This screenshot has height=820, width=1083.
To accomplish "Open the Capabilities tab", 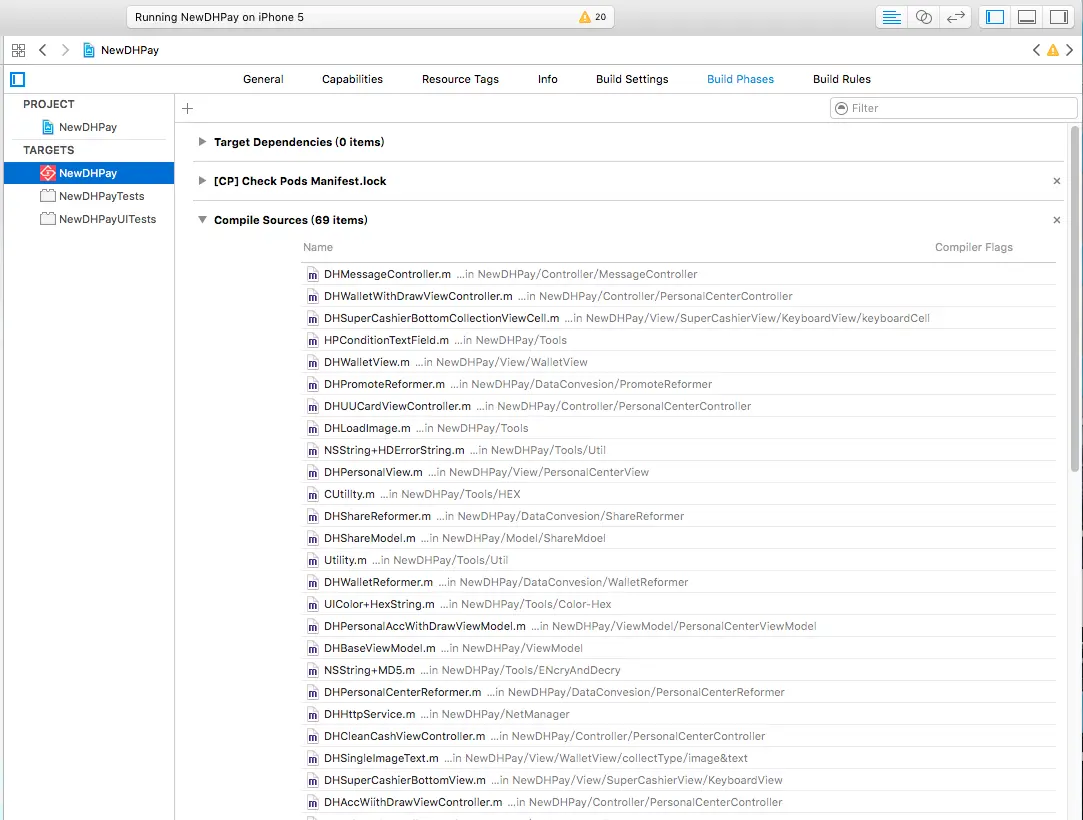I will click(352, 79).
